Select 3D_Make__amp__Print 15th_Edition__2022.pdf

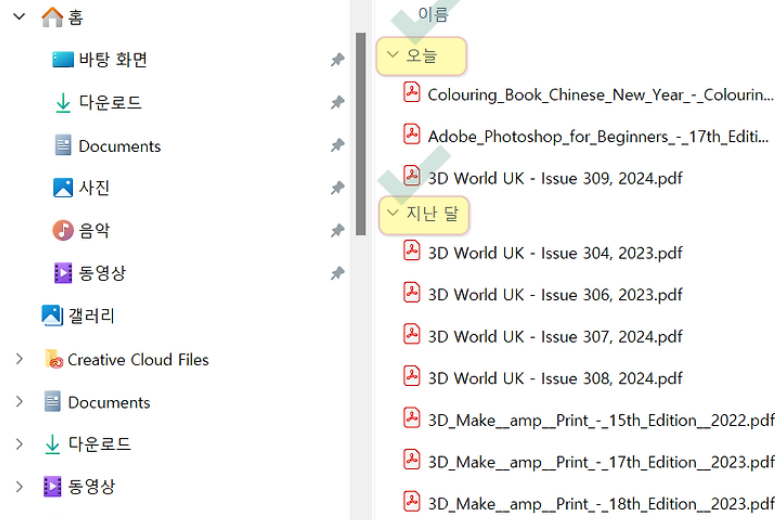(x=602, y=420)
